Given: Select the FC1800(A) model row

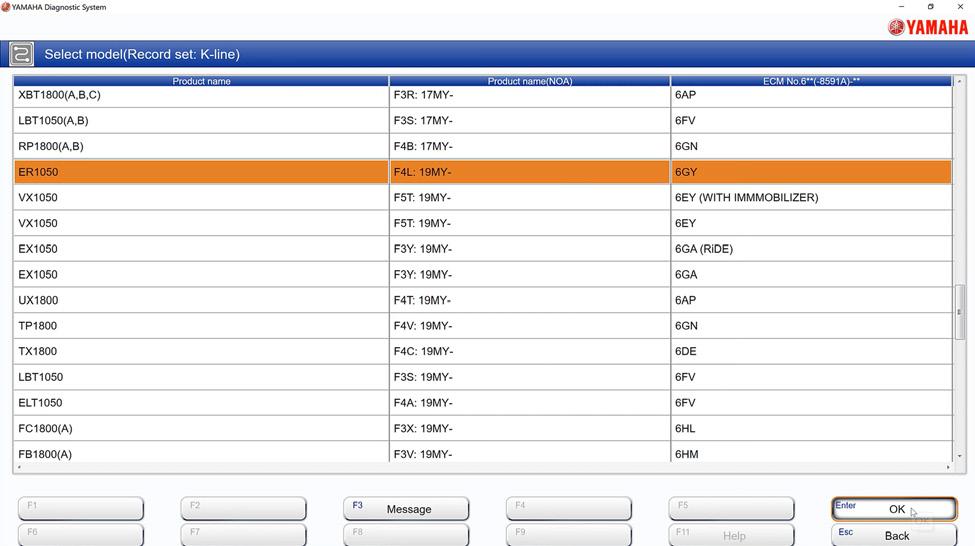Looking at the screenshot, I should (483, 428).
